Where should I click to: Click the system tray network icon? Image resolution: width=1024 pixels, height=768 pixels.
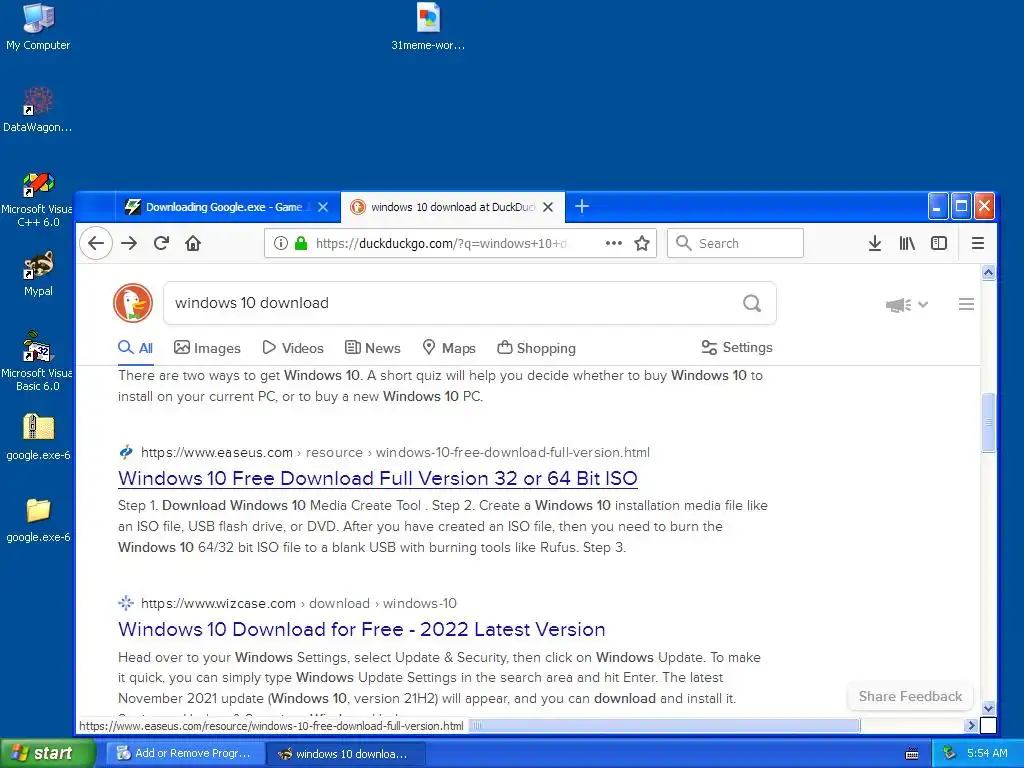tap(949, 753)
